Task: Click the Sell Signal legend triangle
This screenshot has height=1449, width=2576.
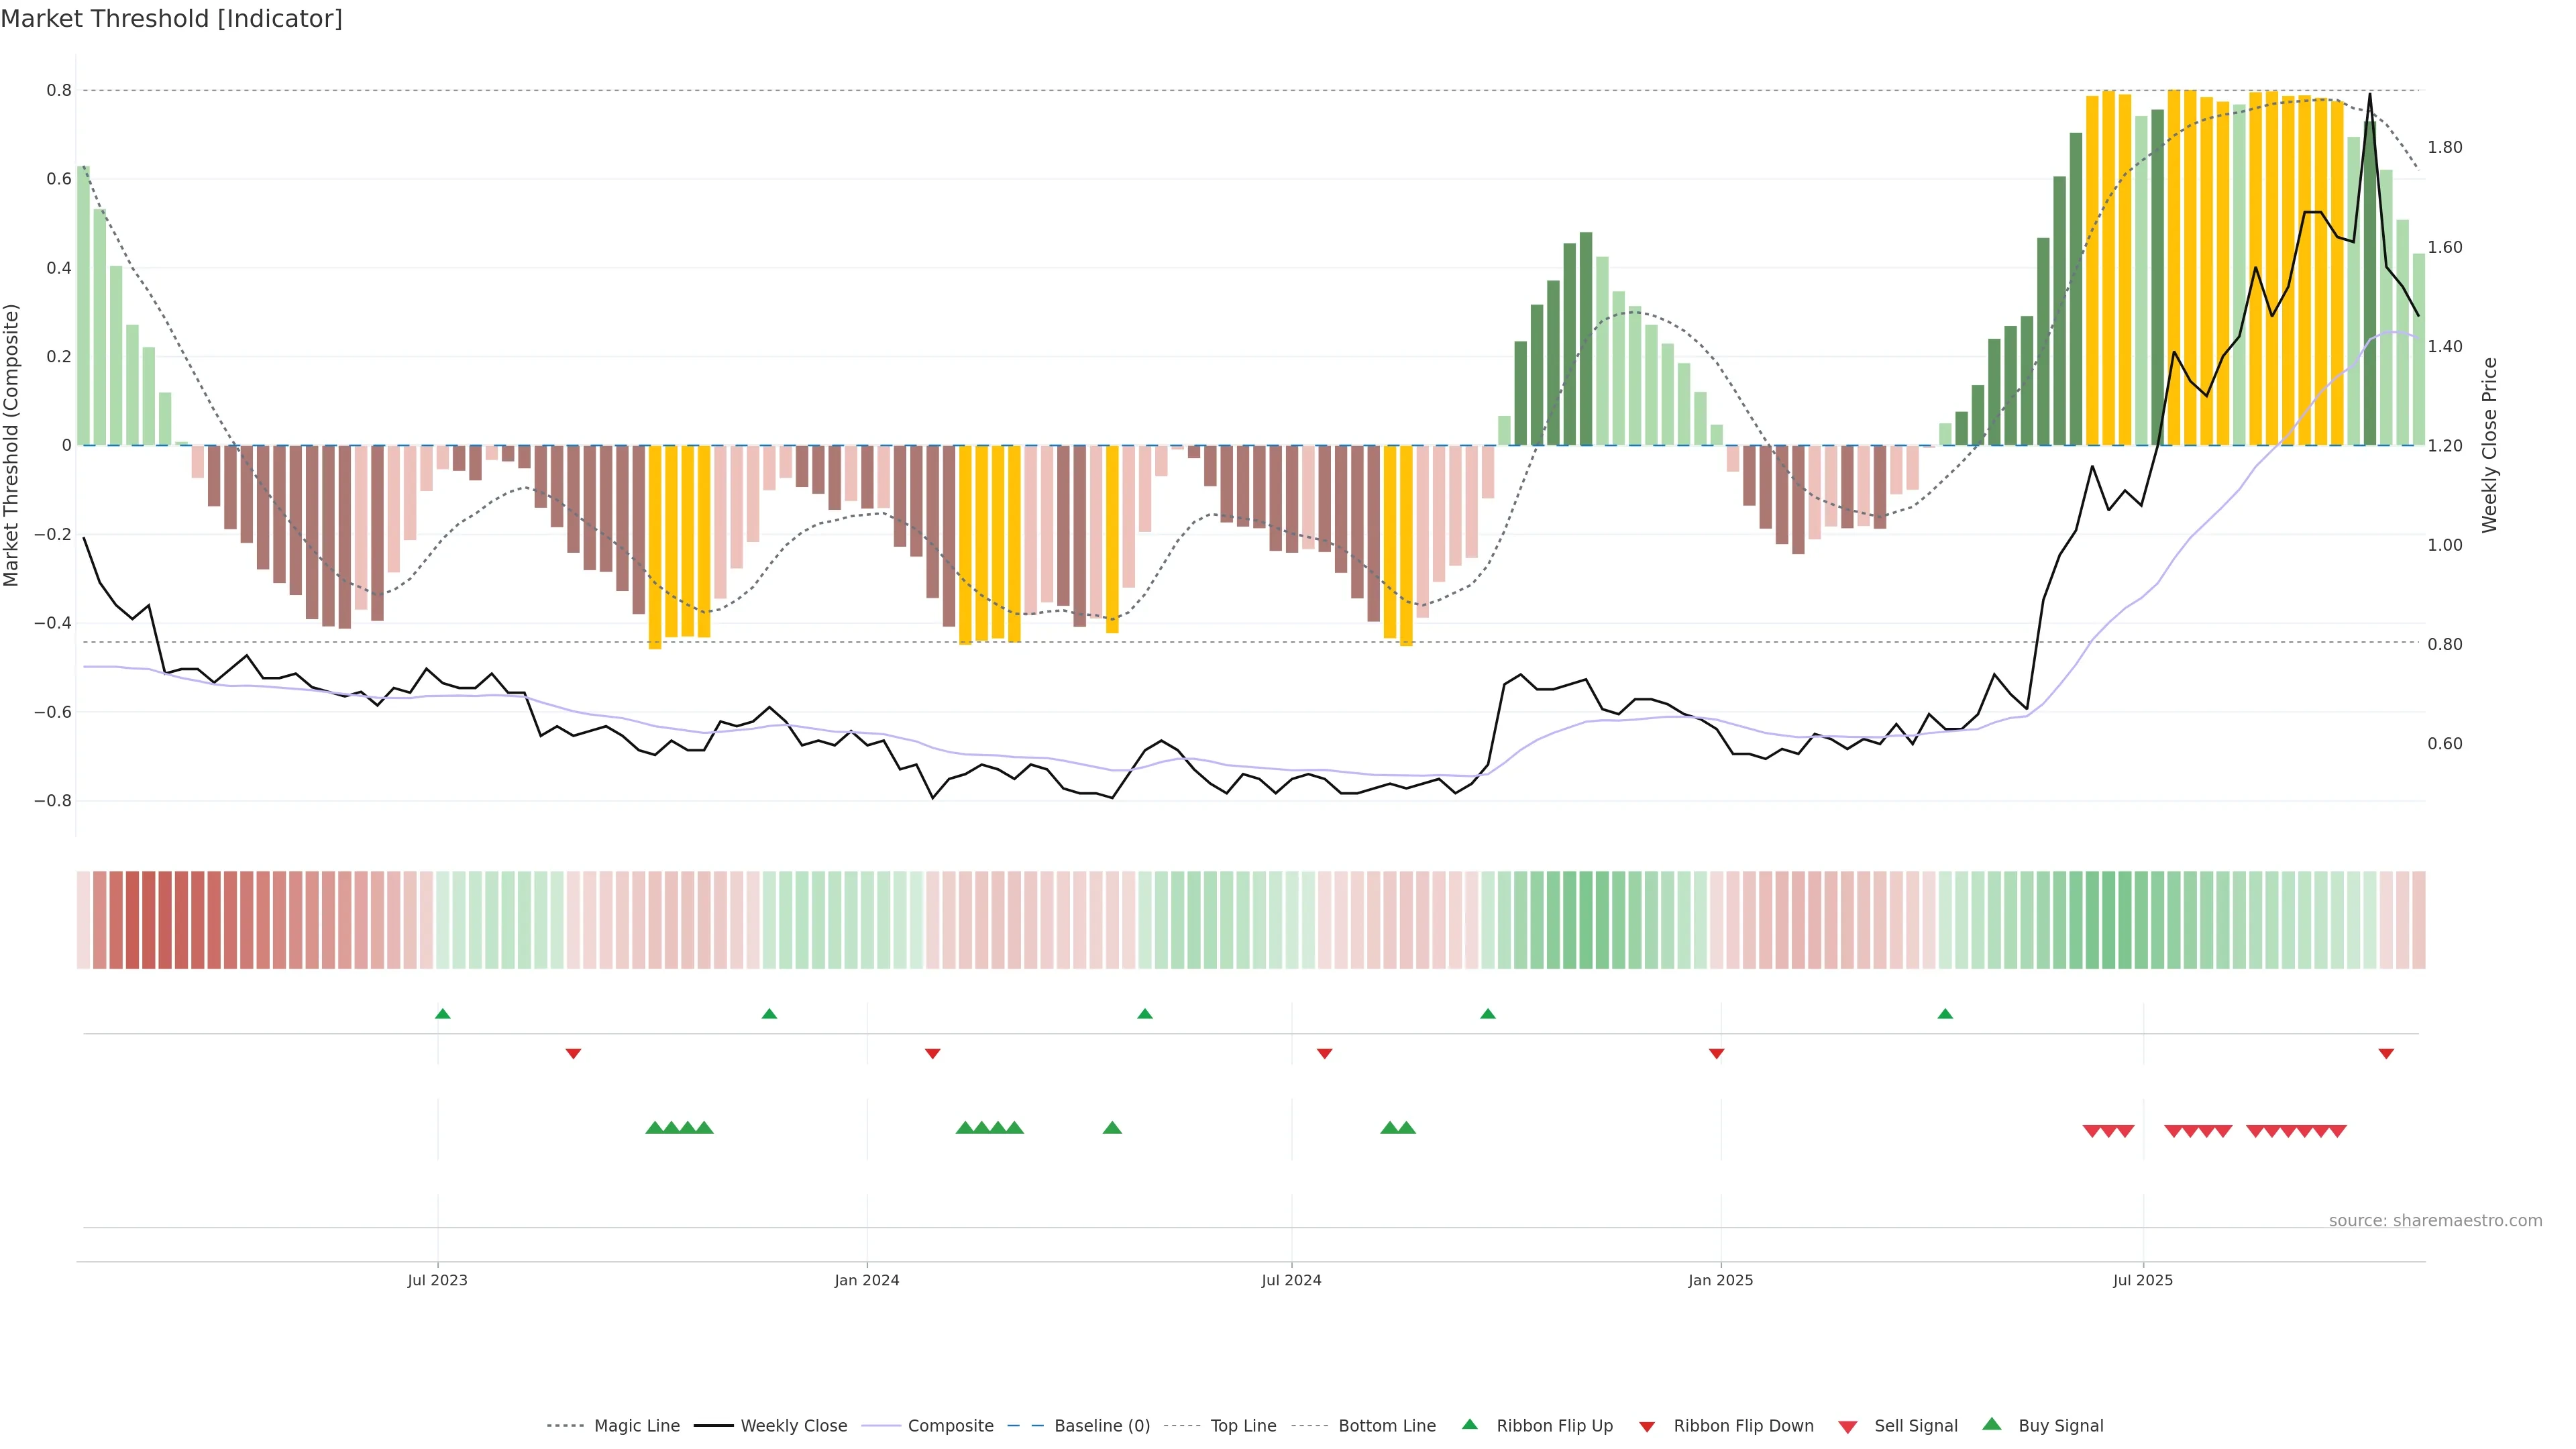Action: coord(1848,1427)
